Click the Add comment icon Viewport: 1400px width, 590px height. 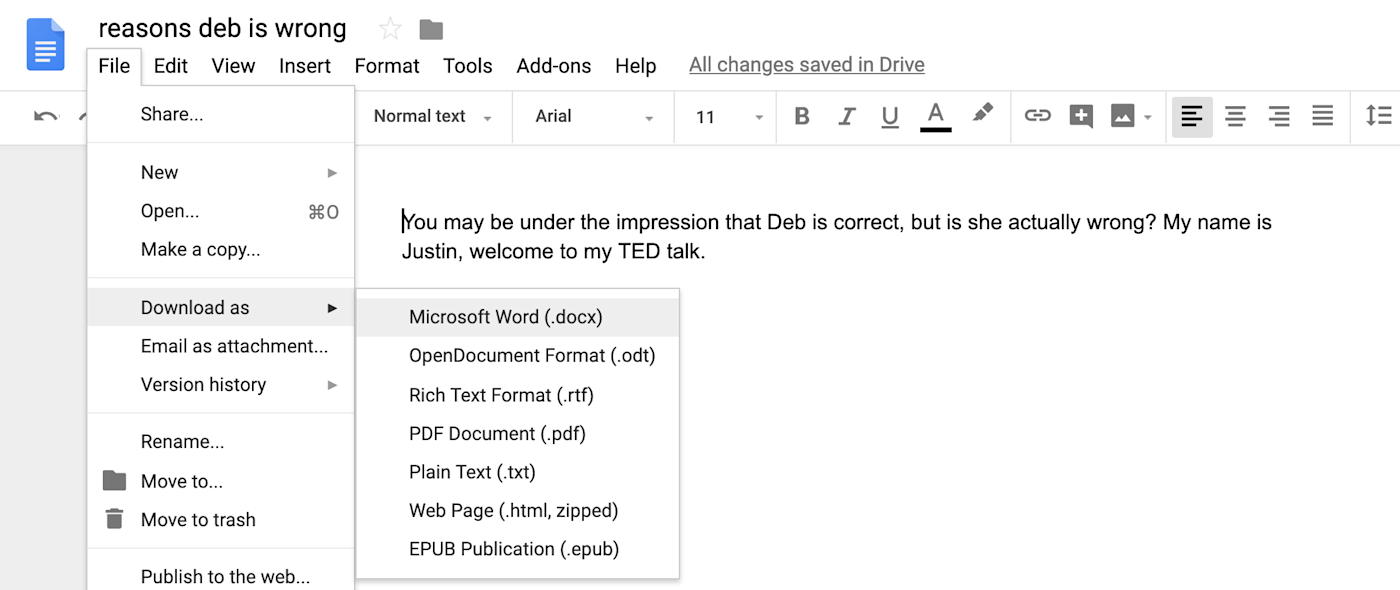click(1081, 116)
